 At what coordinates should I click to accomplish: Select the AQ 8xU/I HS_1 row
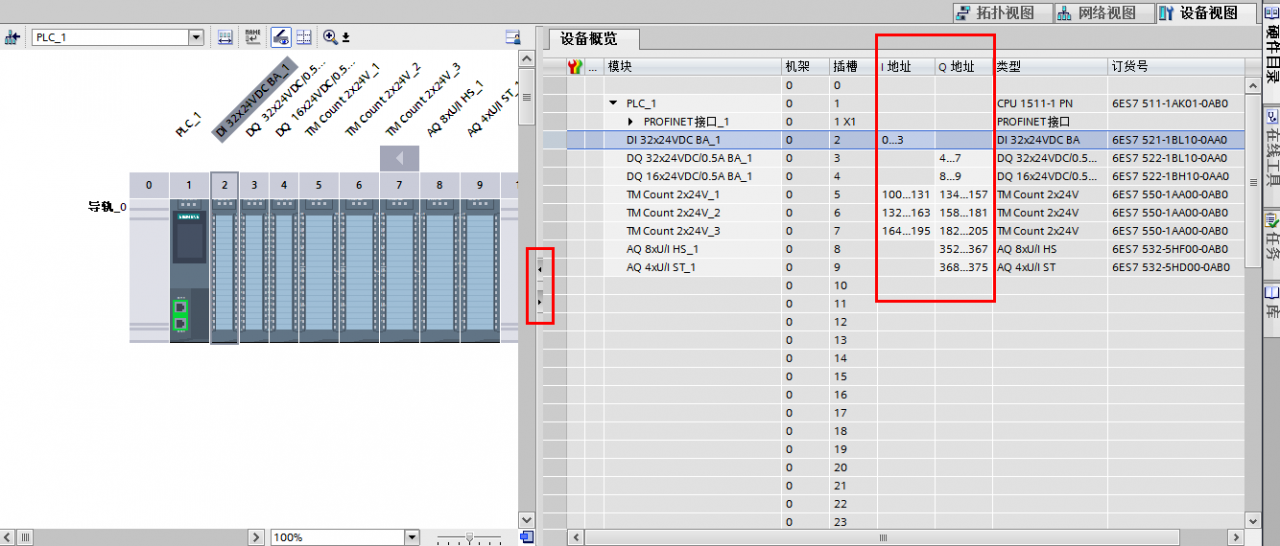pyautogui.click(x=895, y=249)
